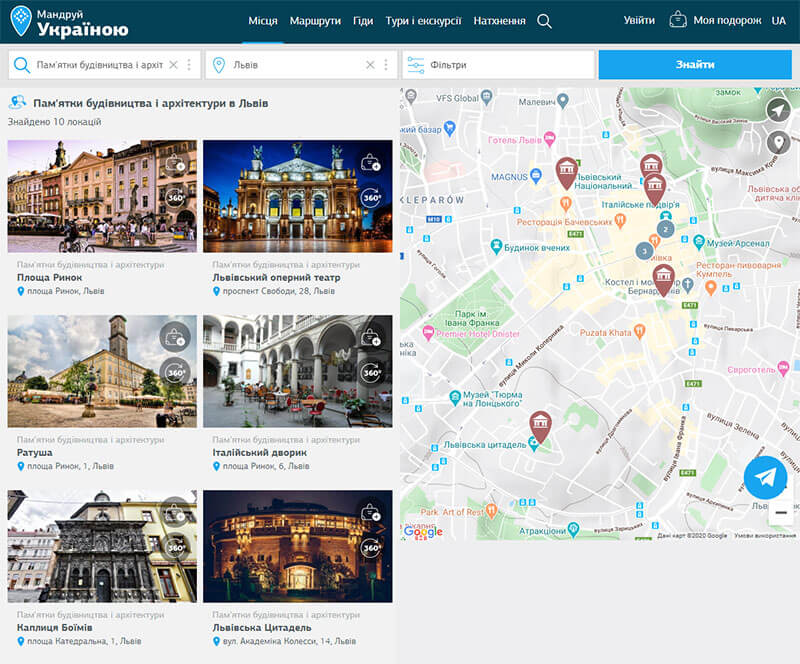Click the Львівська цитадель map marker

pyautogui.click(x=540, y=425)
